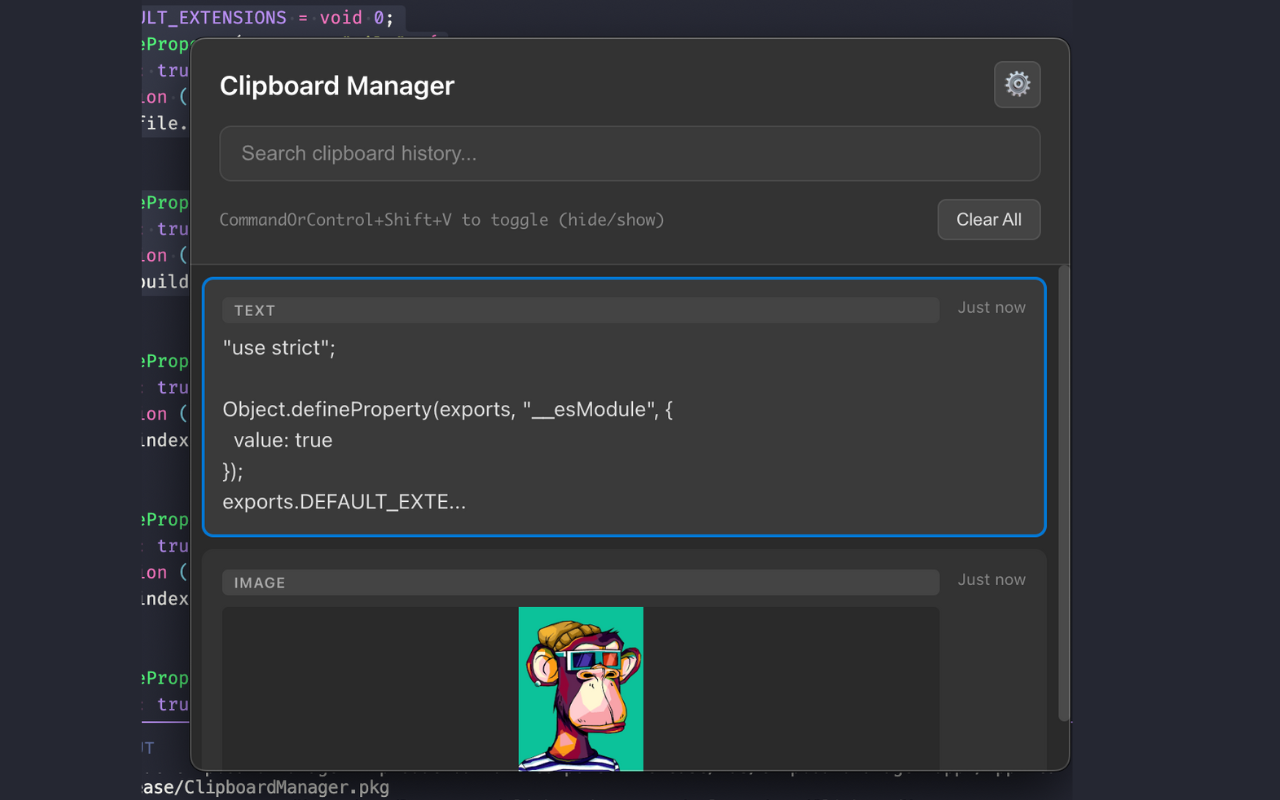This screenshot has width=1280, height=800.
Task: Click the gear icon to configure preferences
Action: pos(1017,85)
